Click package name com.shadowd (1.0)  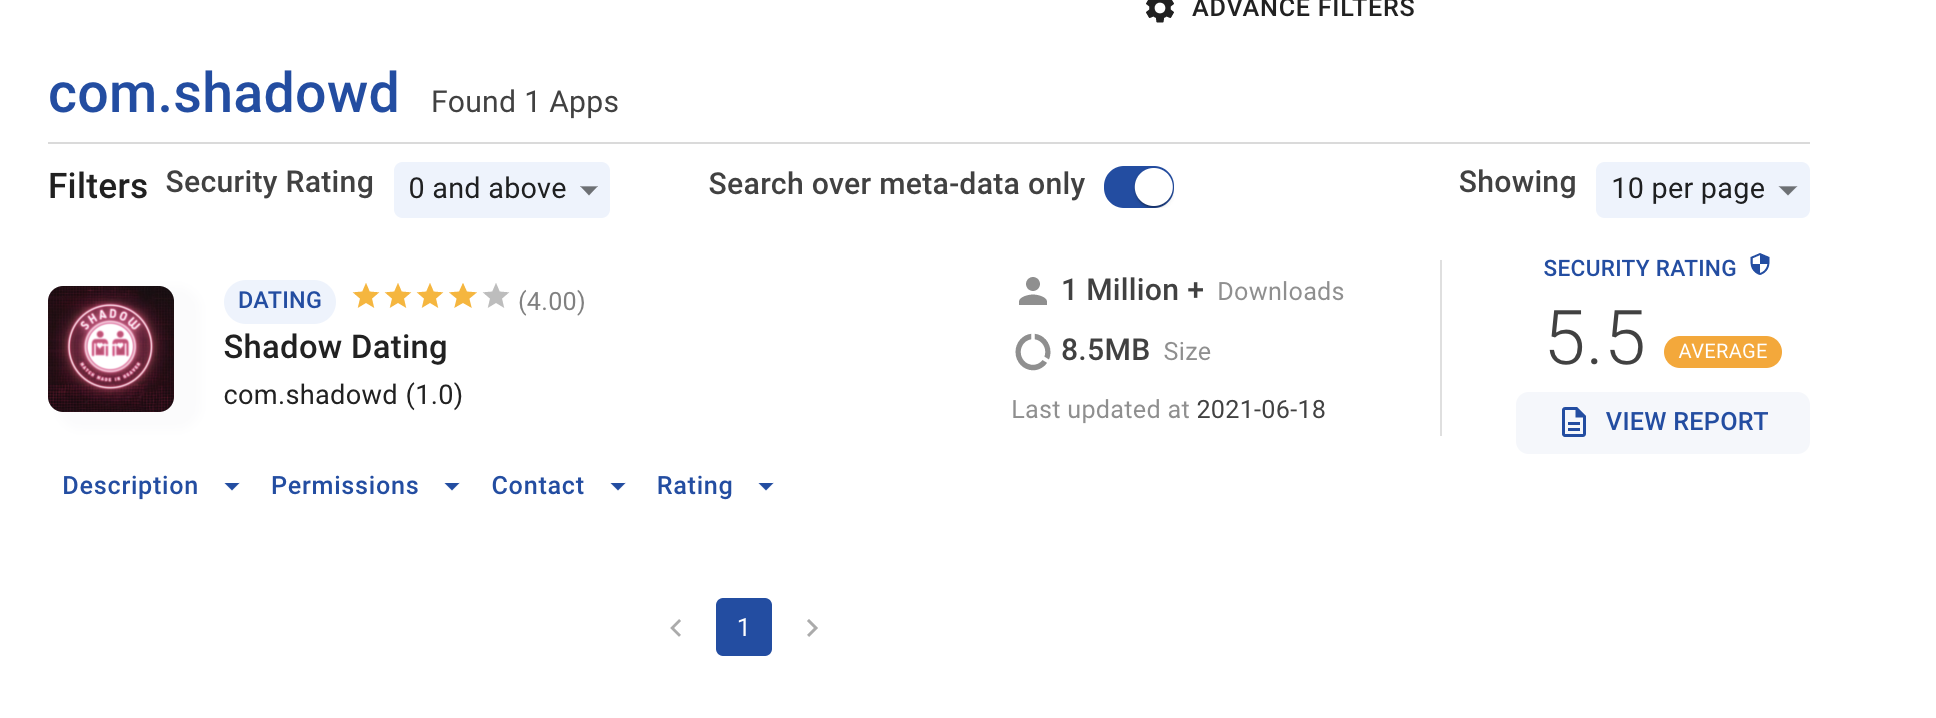(x=343, y=395)
